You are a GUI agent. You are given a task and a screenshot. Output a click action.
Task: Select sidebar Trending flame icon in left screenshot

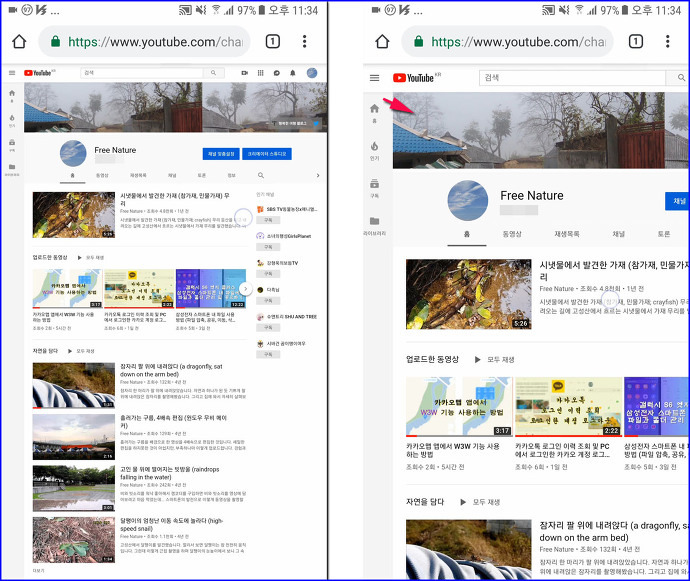click(12, 120)
